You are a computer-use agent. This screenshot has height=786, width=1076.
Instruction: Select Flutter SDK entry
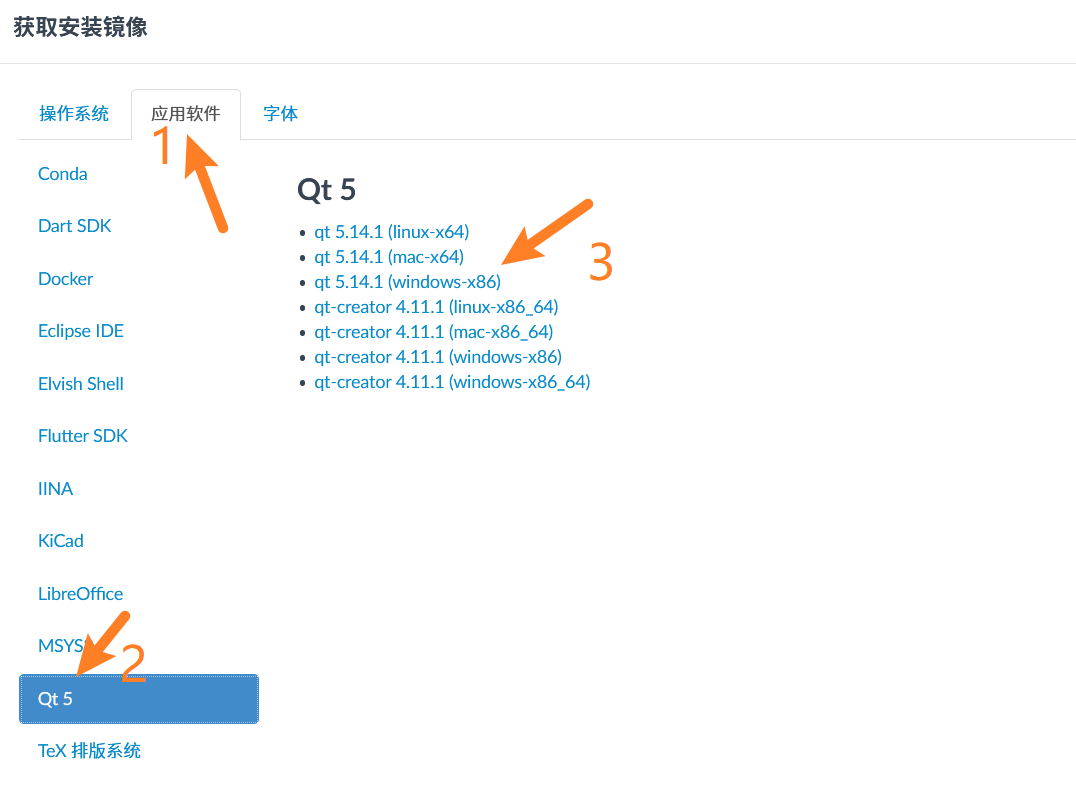83,436
